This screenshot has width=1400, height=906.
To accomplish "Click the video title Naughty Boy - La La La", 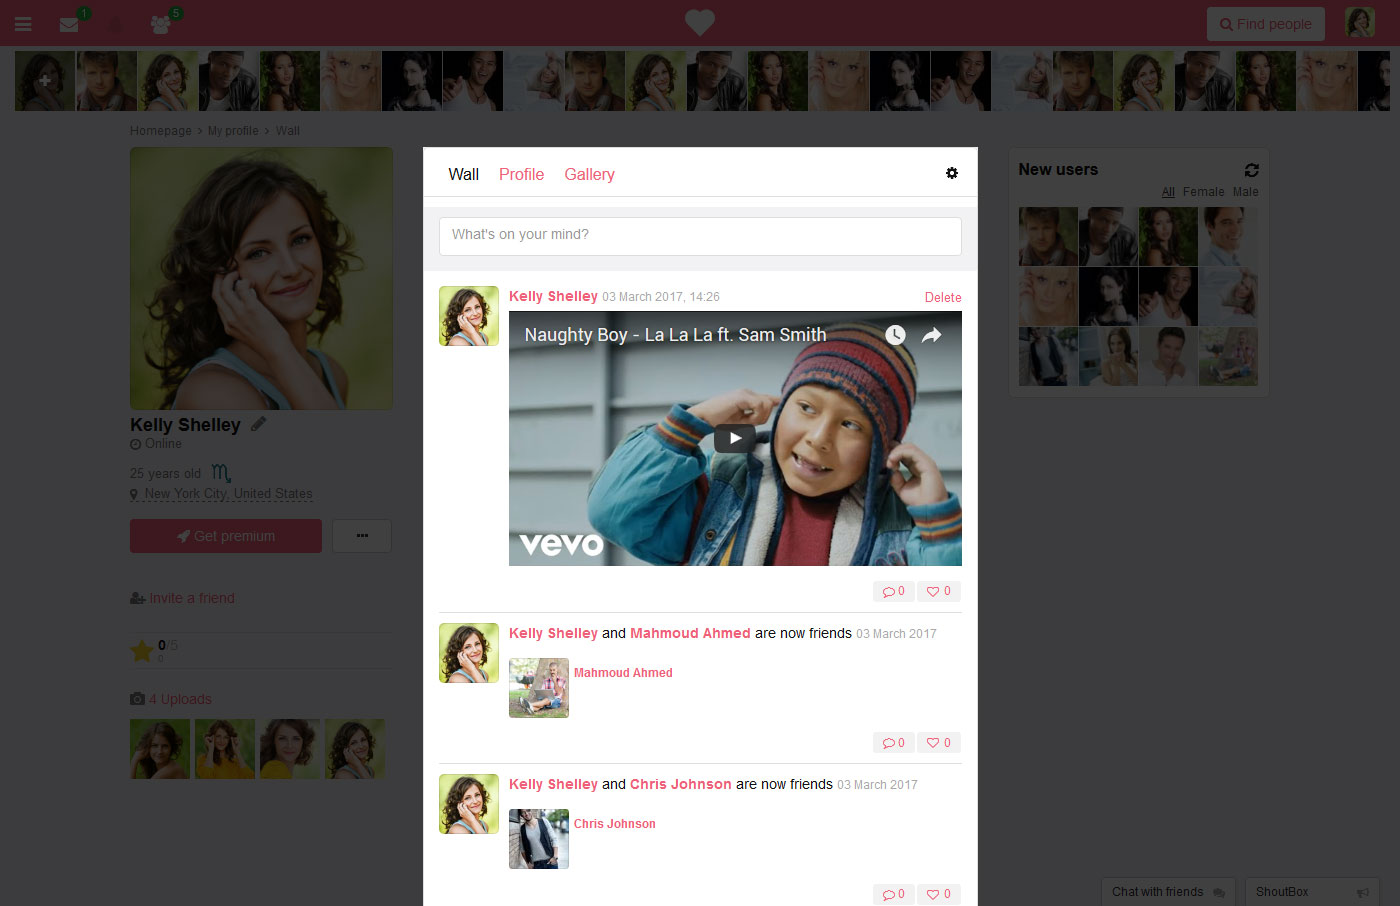I will (x=675, y=335).
